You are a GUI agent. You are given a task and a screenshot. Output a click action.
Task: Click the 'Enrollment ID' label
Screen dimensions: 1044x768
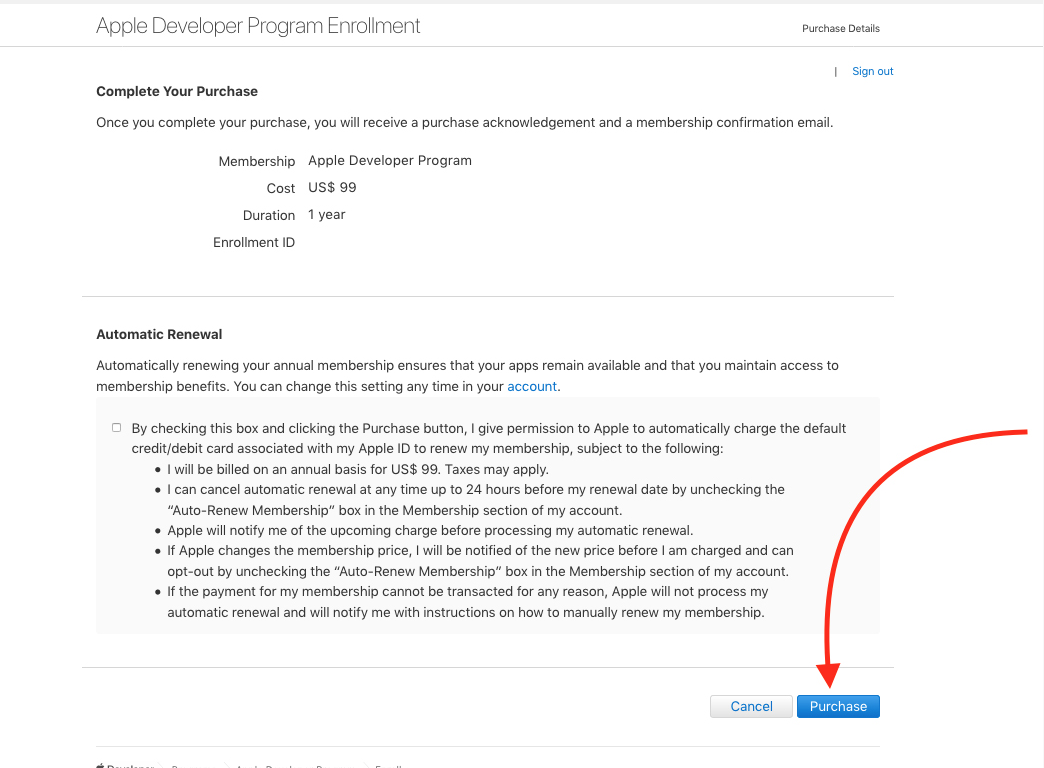(254, 242)
